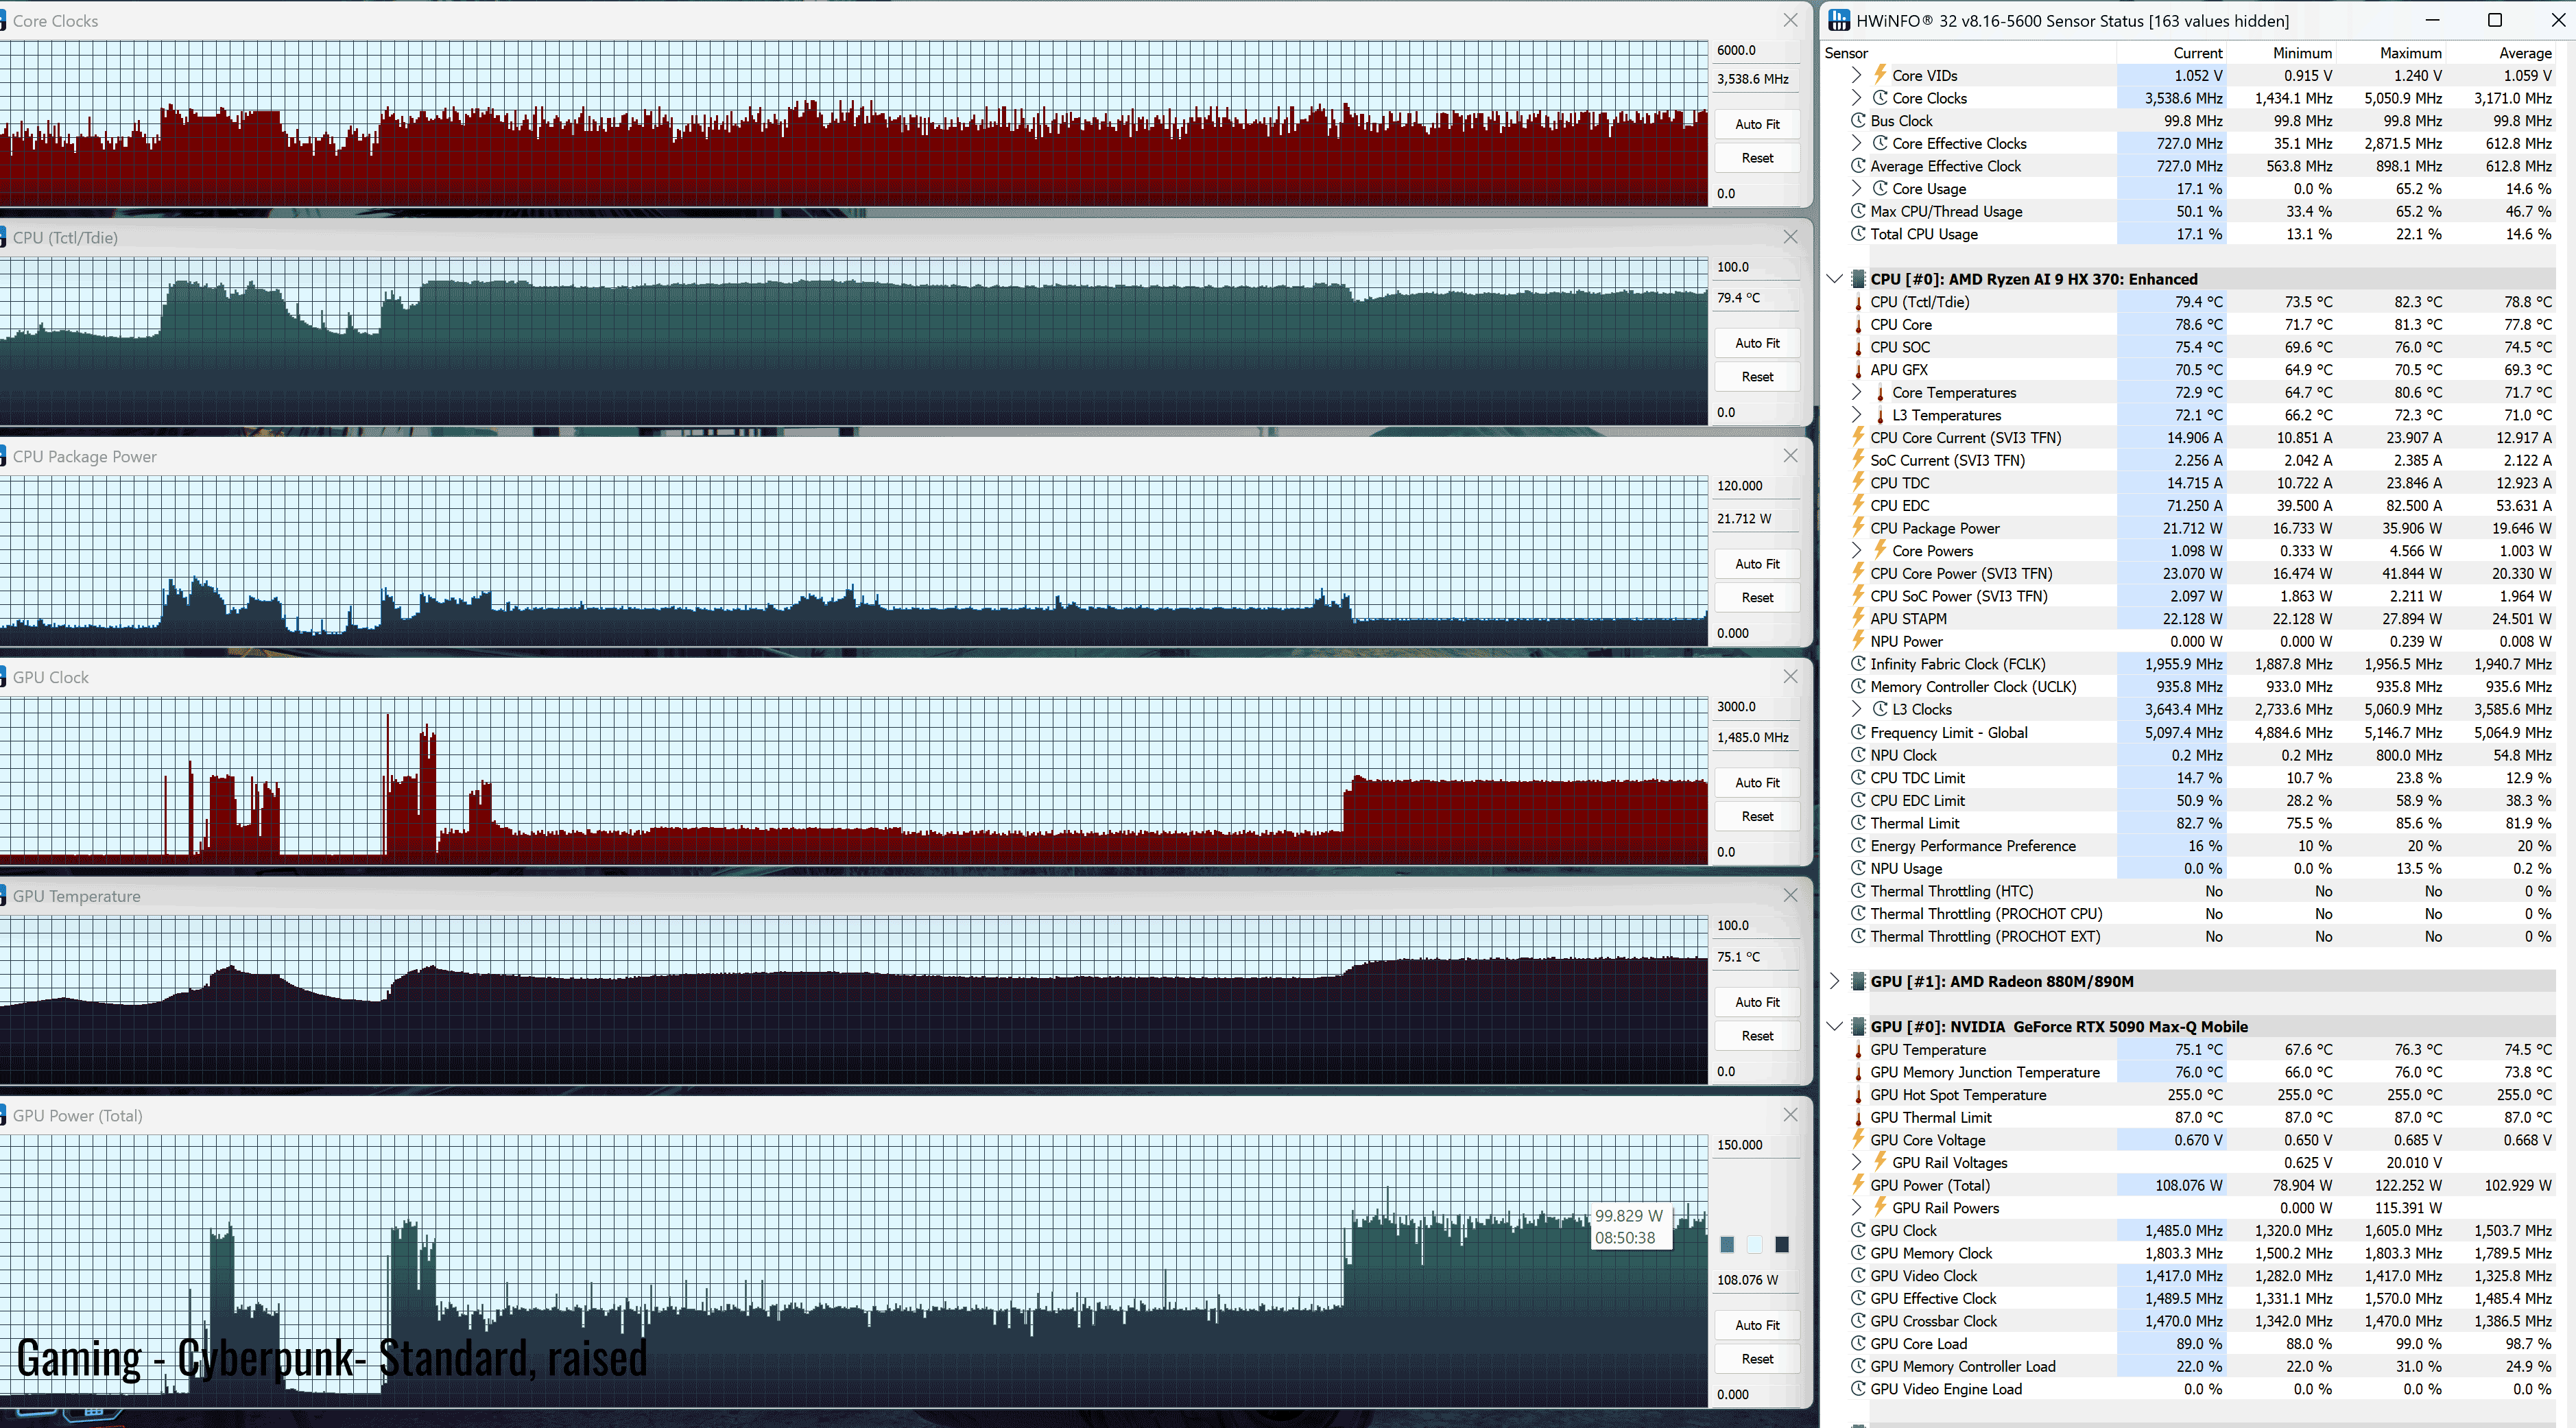Click thermometer icon of GPU Temperature row
2576x1428 pixels.
1858,1050
